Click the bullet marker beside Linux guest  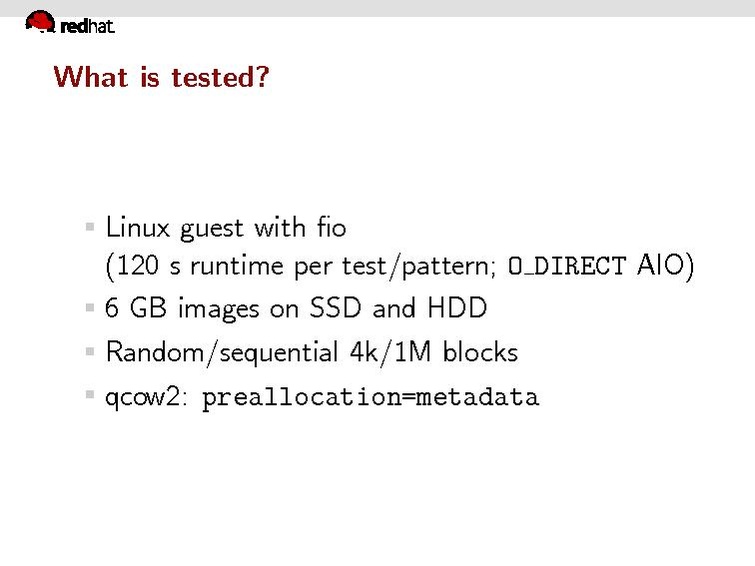click(91, 227)
